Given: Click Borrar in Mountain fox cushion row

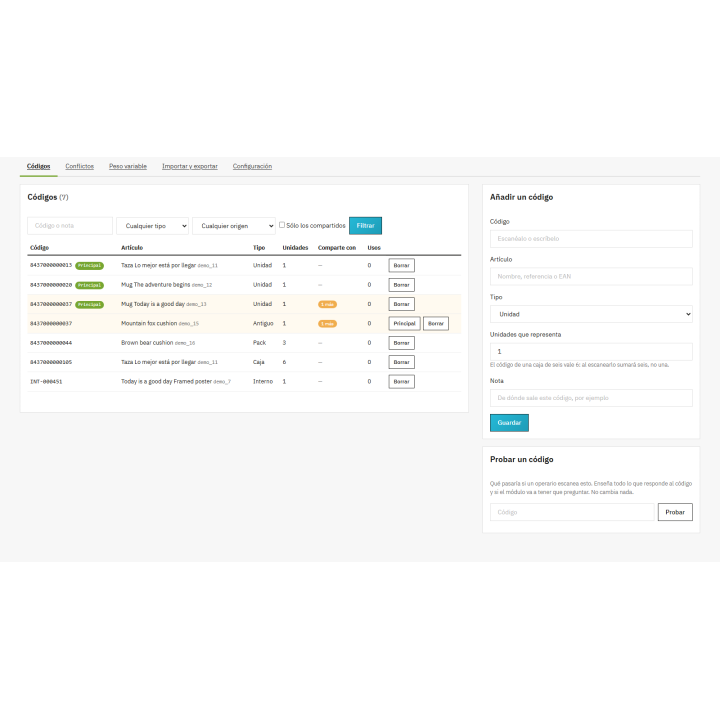Looking at the screenshot, I should [x=436, y=323].
